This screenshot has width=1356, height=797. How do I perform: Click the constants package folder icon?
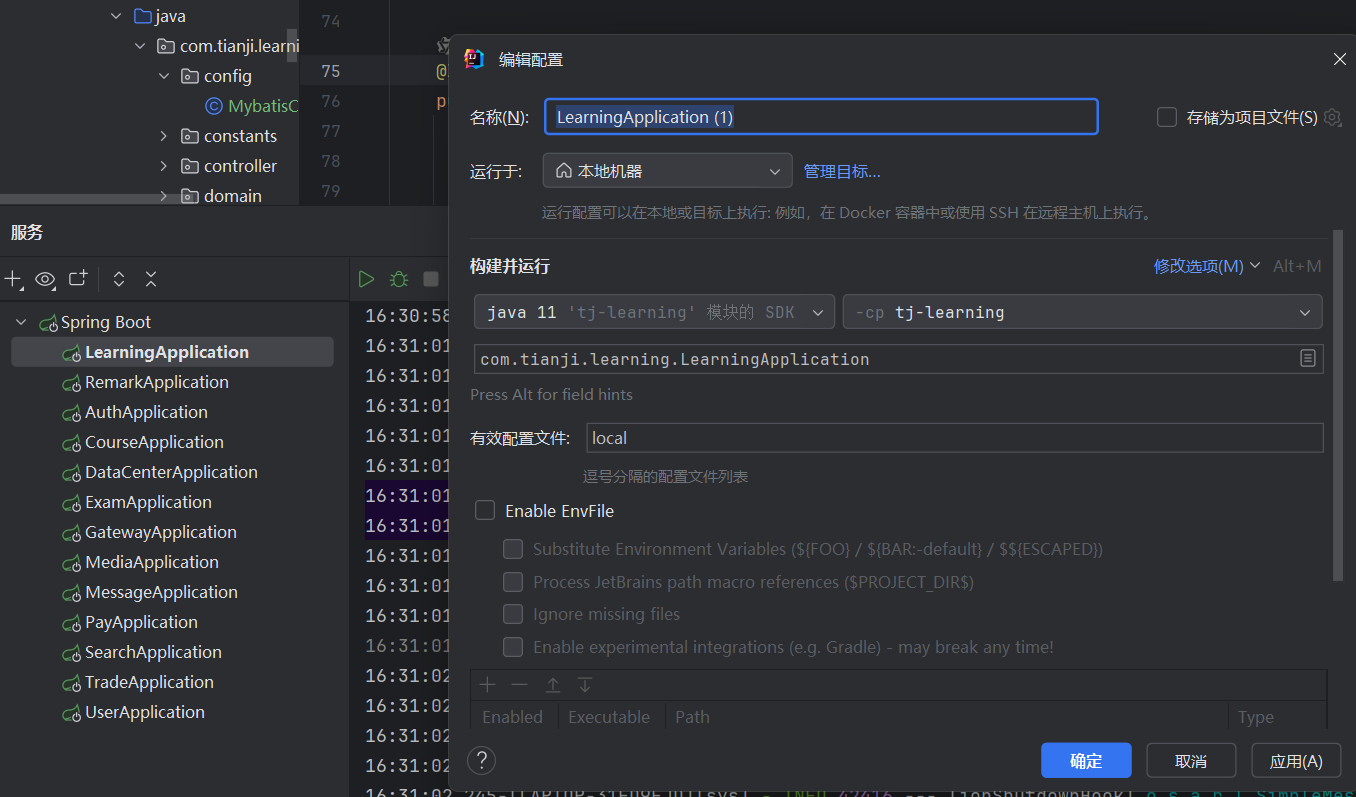[x=189, y=136]
